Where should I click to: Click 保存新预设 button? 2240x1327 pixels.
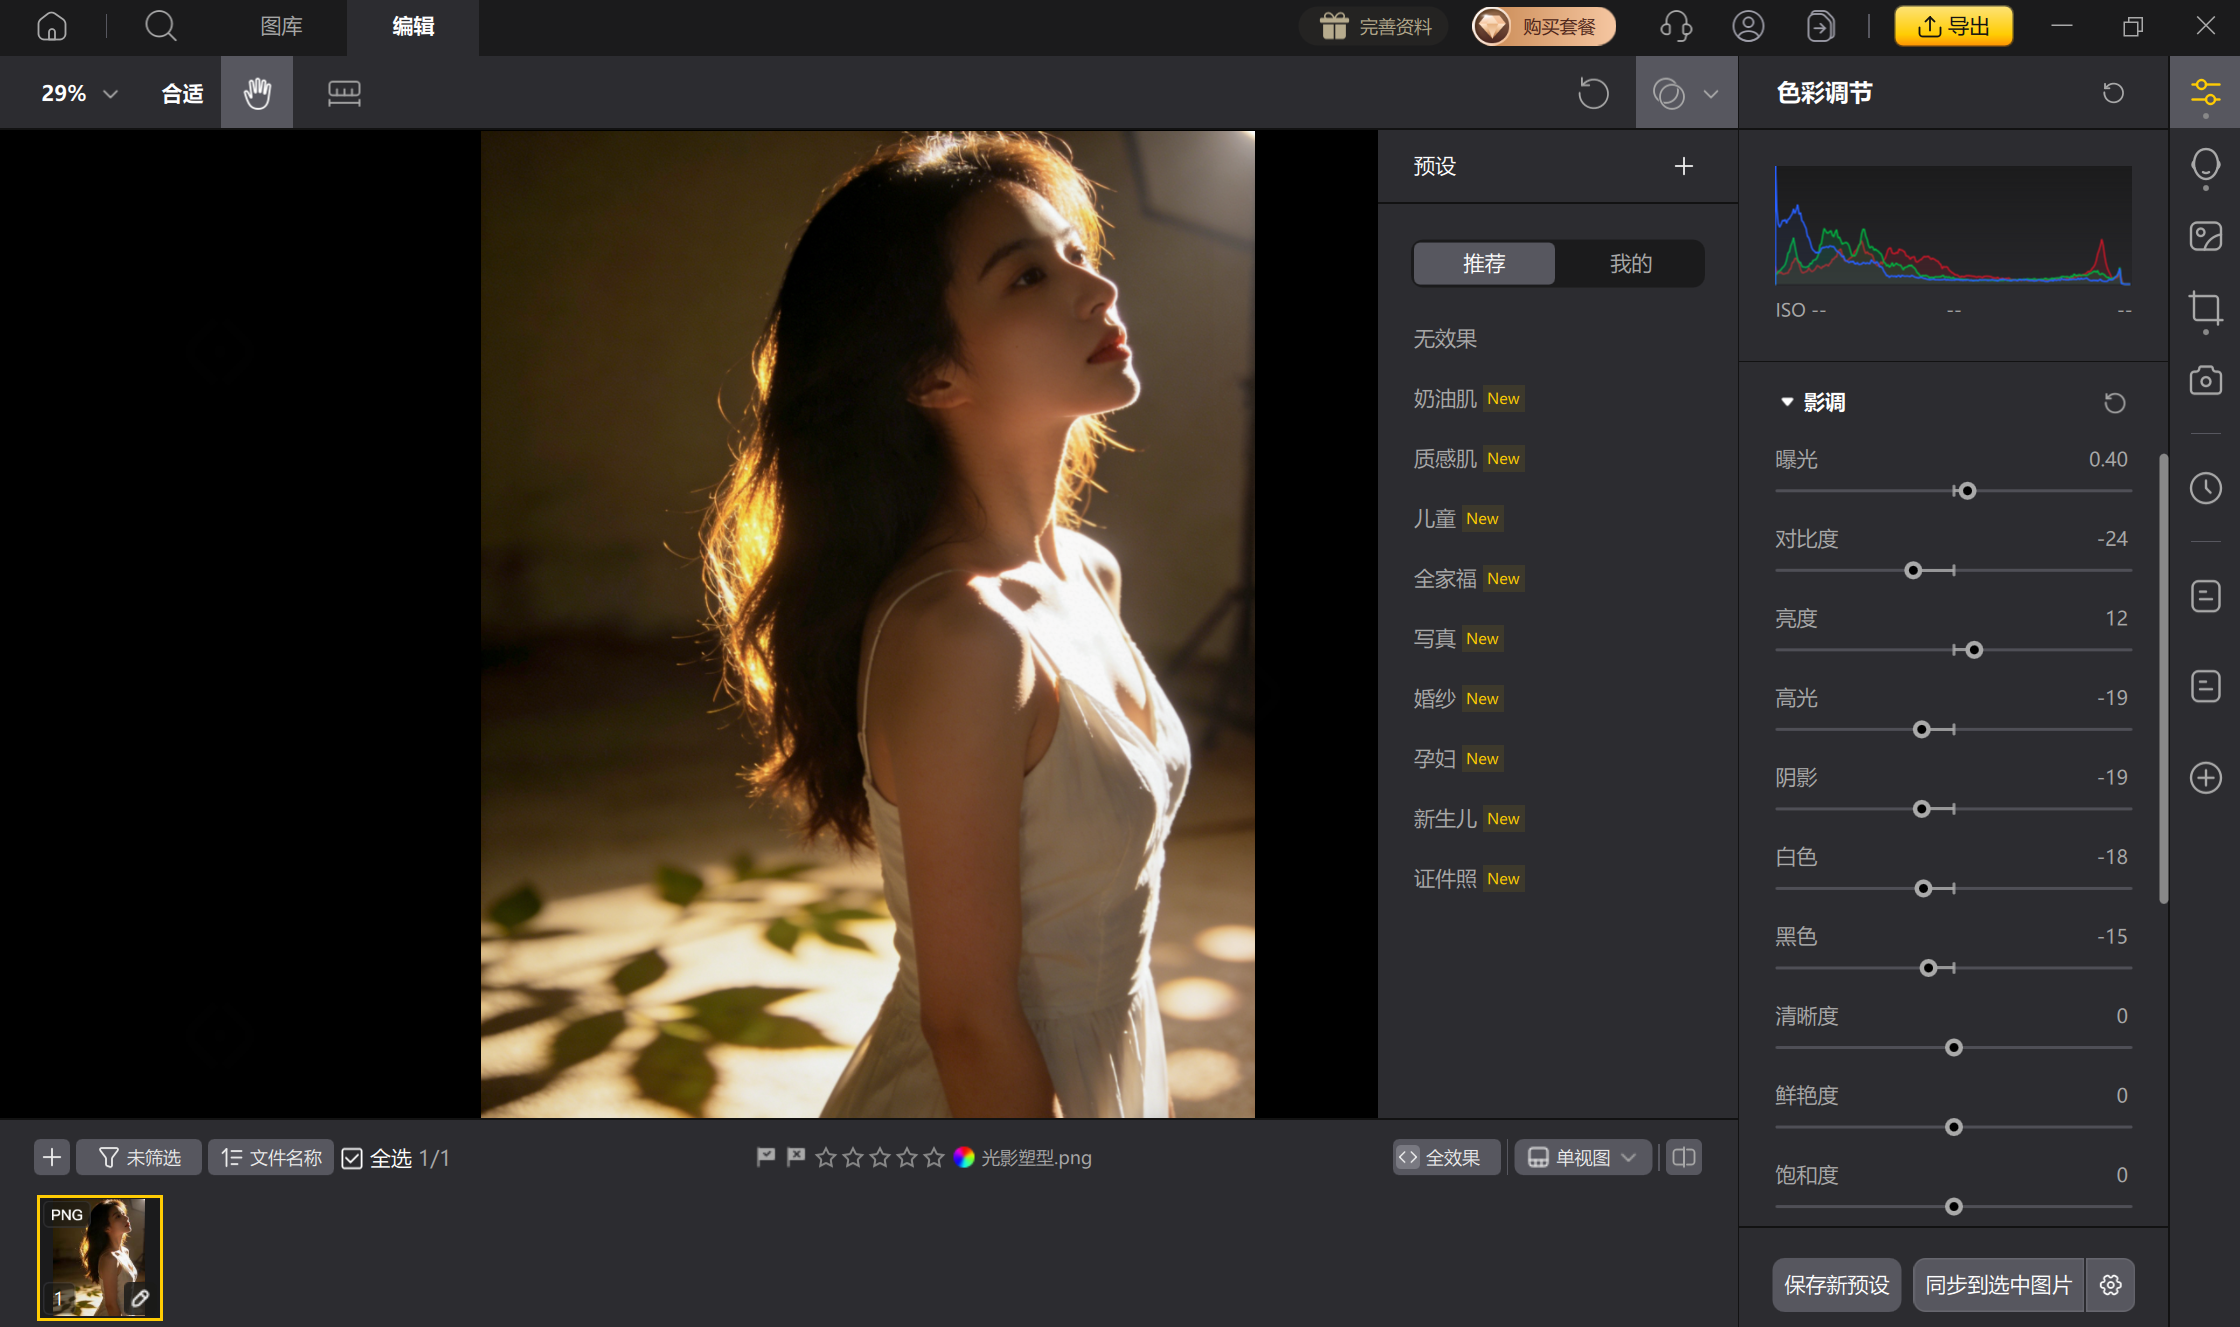click(1836, 1285)
